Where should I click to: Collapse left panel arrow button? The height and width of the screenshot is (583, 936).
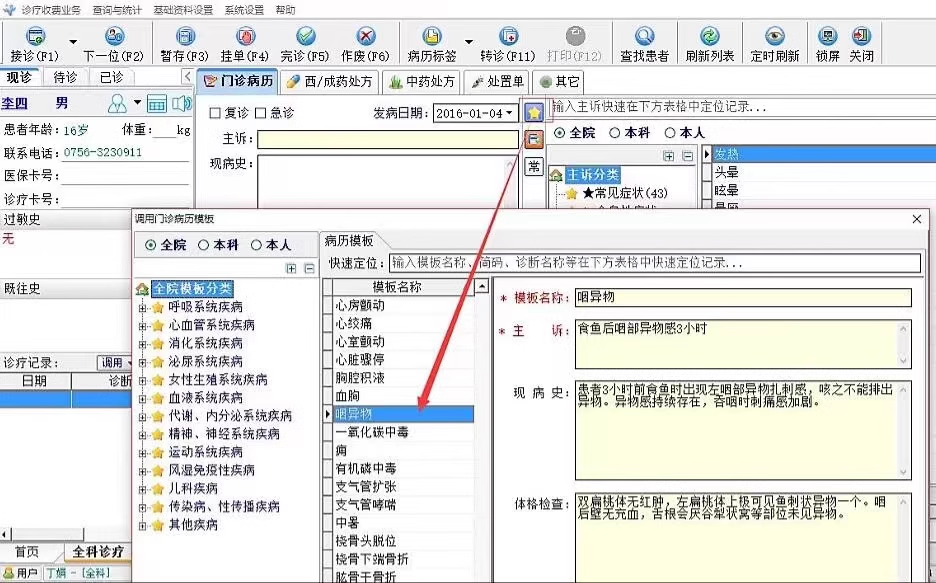pyautogui.click(x=187, y=76)
